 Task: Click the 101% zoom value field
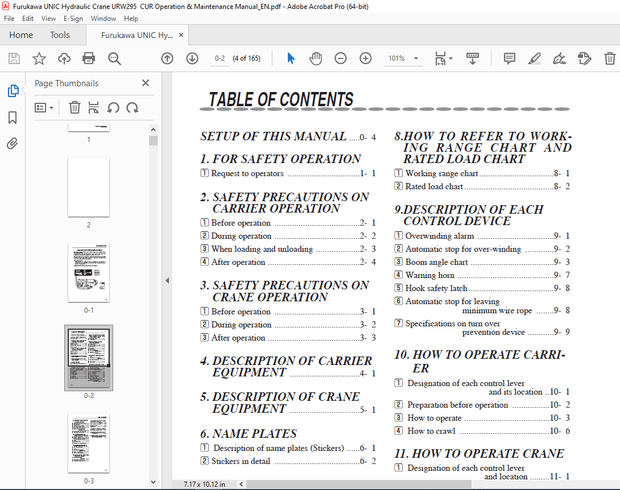point(397,59)
